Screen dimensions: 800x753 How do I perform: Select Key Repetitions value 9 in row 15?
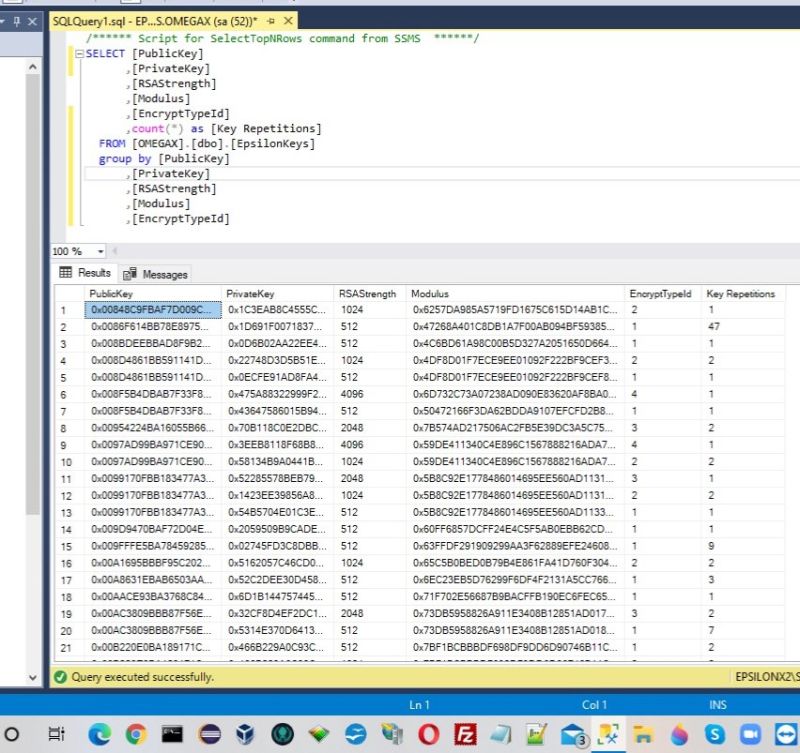point(742,546)
